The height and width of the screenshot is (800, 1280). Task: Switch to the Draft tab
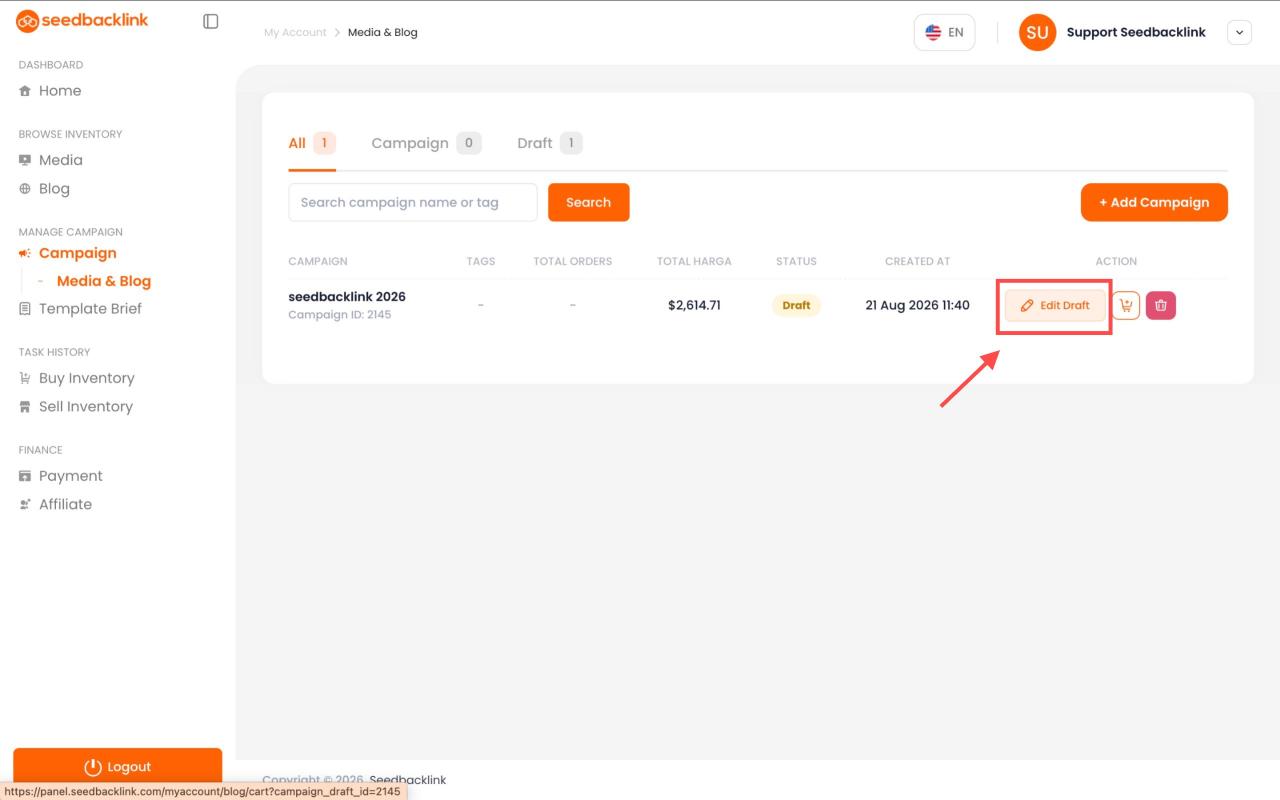pos(549,143)
